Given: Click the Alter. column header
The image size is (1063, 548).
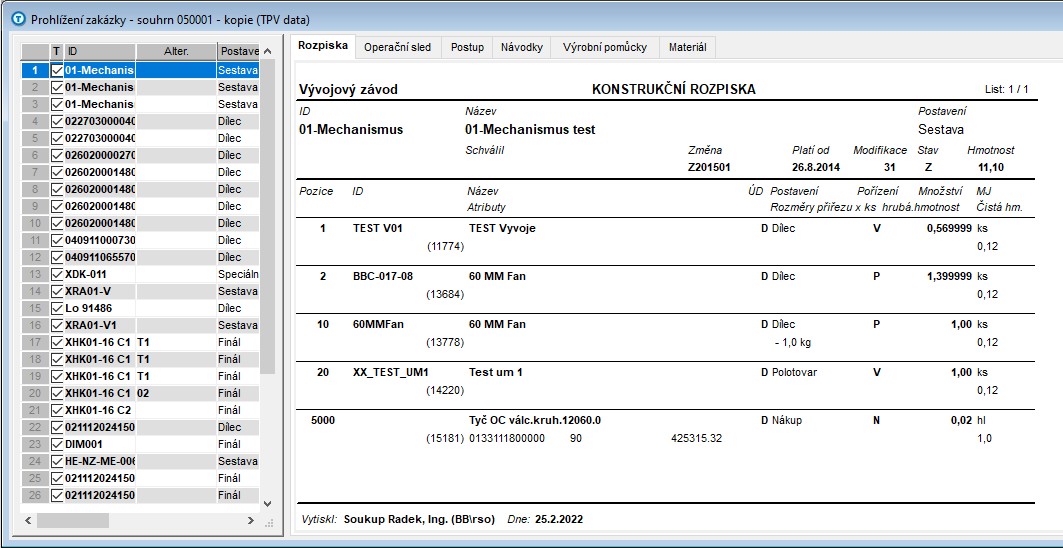Looking at the screenshot, I should click(176, 52).
